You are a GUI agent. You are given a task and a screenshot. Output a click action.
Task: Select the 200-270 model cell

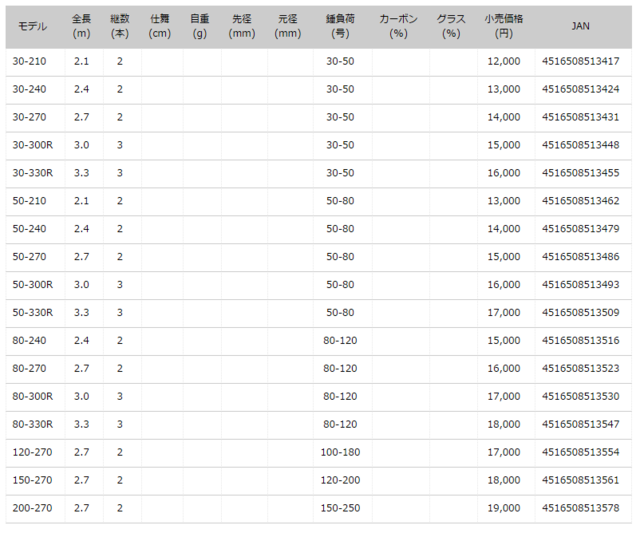click(31, 508)
